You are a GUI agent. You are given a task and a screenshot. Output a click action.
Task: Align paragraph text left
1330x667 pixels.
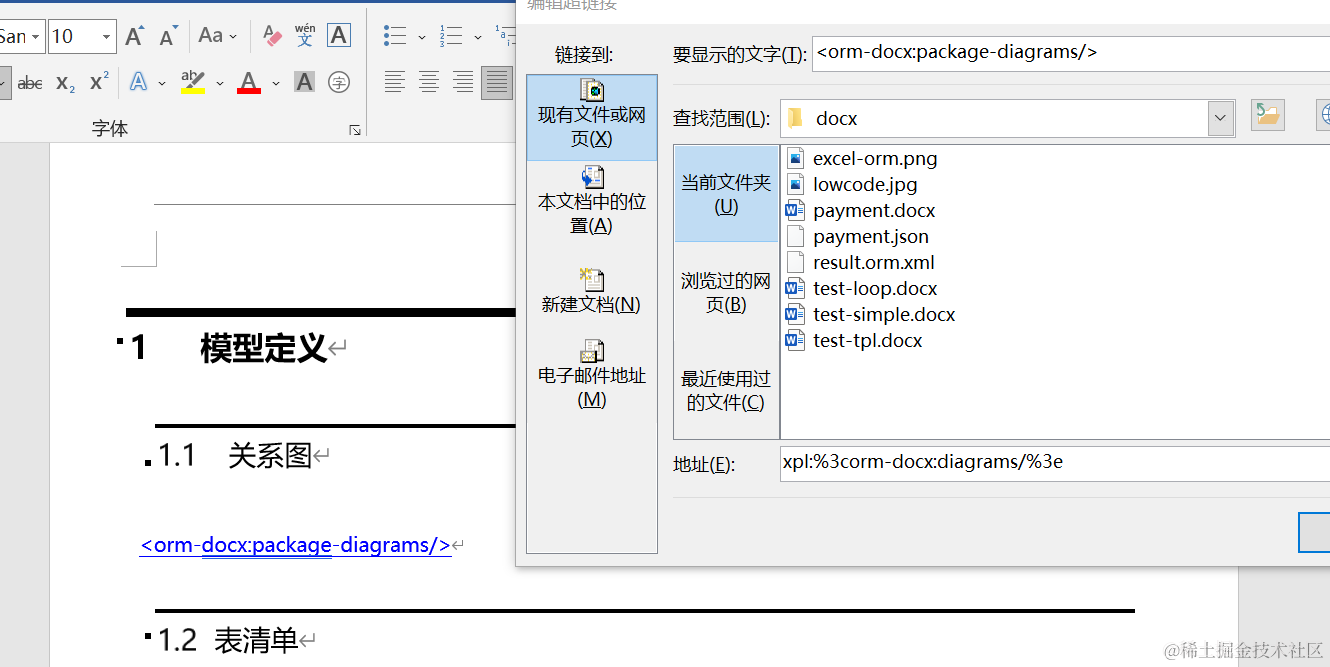395,82
